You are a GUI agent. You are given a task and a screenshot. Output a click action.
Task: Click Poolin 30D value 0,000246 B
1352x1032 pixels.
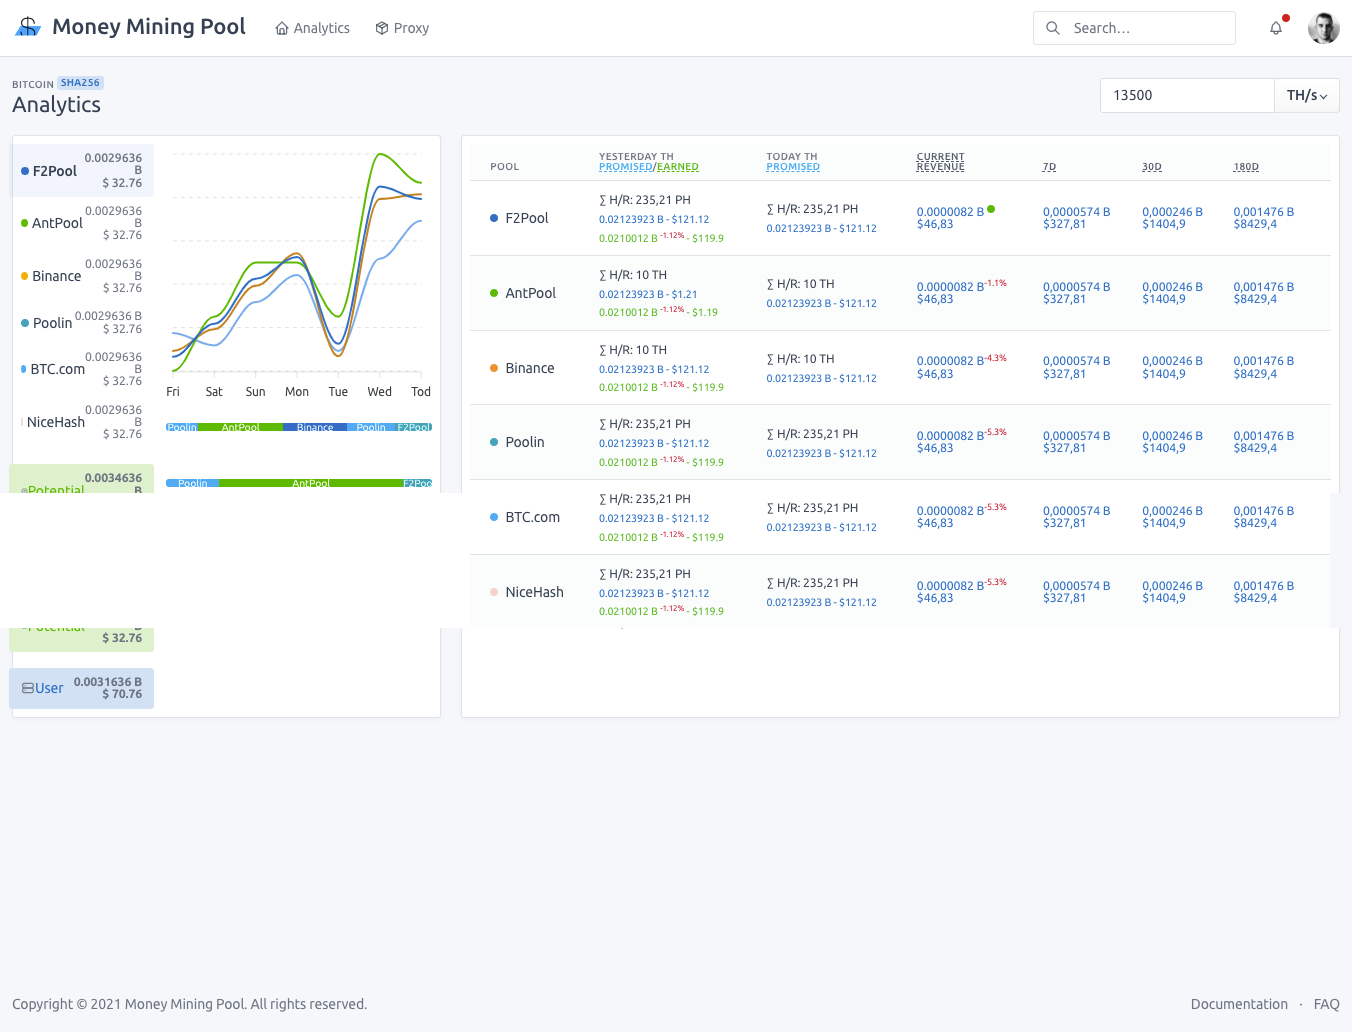pos(1172,436)
